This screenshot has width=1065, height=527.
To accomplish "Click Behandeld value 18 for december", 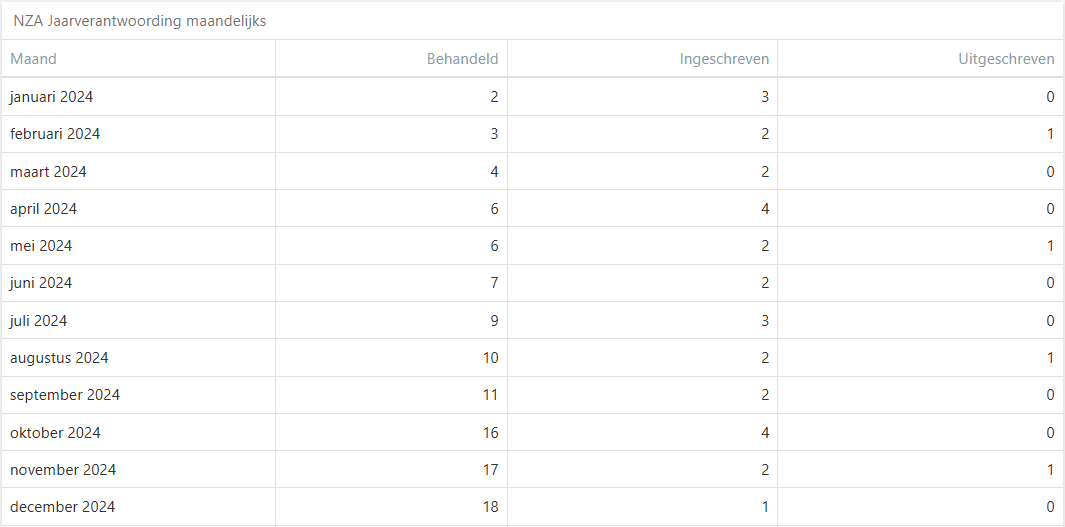I will (490, 507).
